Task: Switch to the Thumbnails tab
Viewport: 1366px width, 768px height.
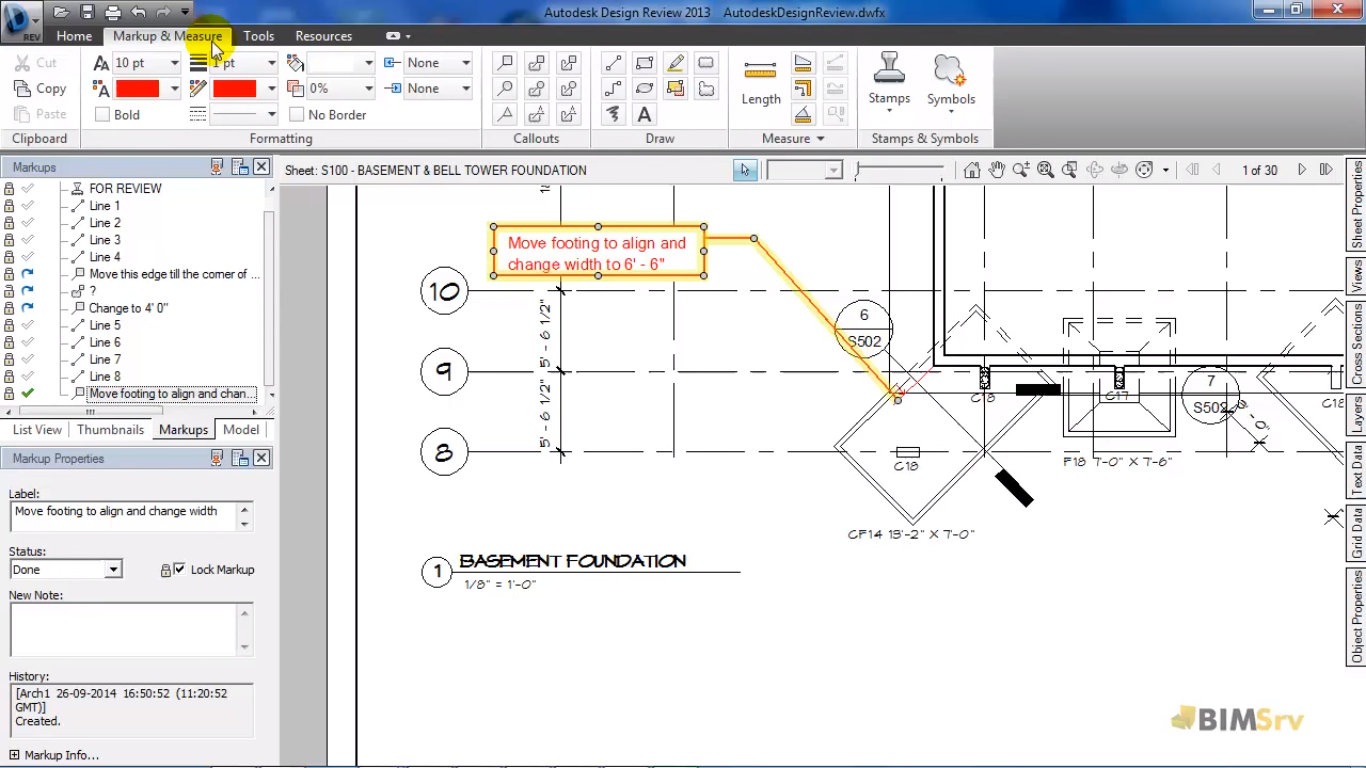Action: point(111,430)
